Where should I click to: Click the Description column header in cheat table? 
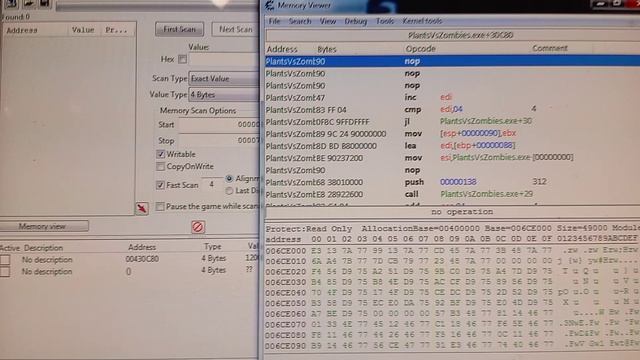[43, 248]
